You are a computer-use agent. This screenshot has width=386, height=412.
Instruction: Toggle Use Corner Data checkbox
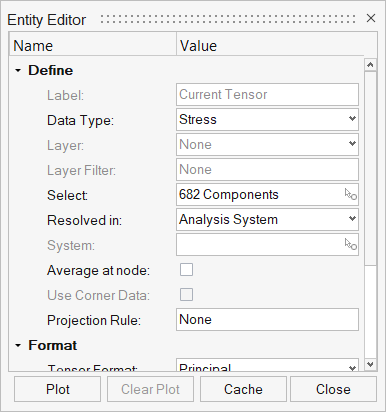[x=186, y=295]
